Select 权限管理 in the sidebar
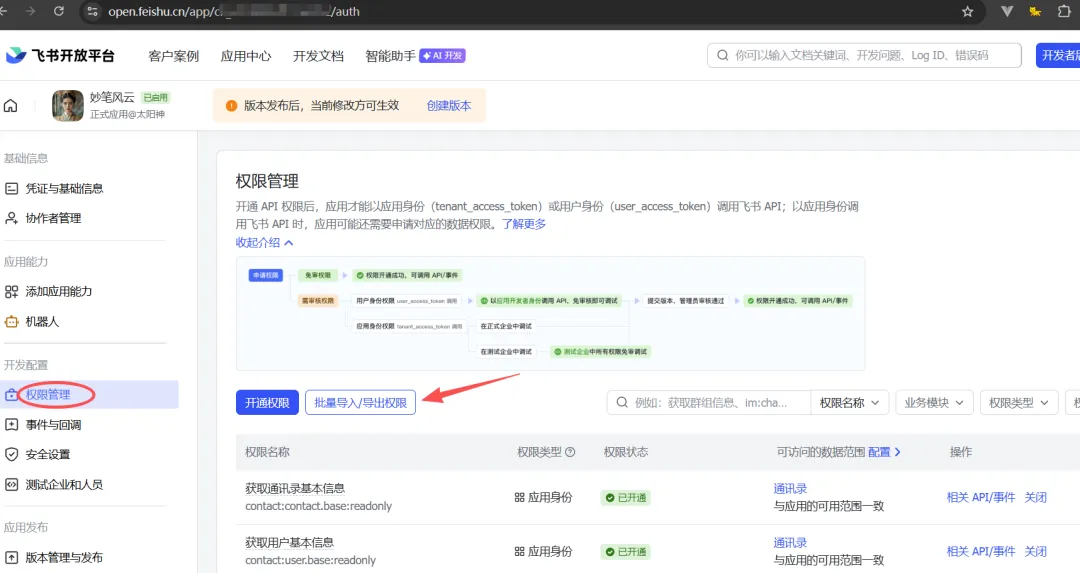This screenshot has height=573, width=1080. [x=90, y=395]
